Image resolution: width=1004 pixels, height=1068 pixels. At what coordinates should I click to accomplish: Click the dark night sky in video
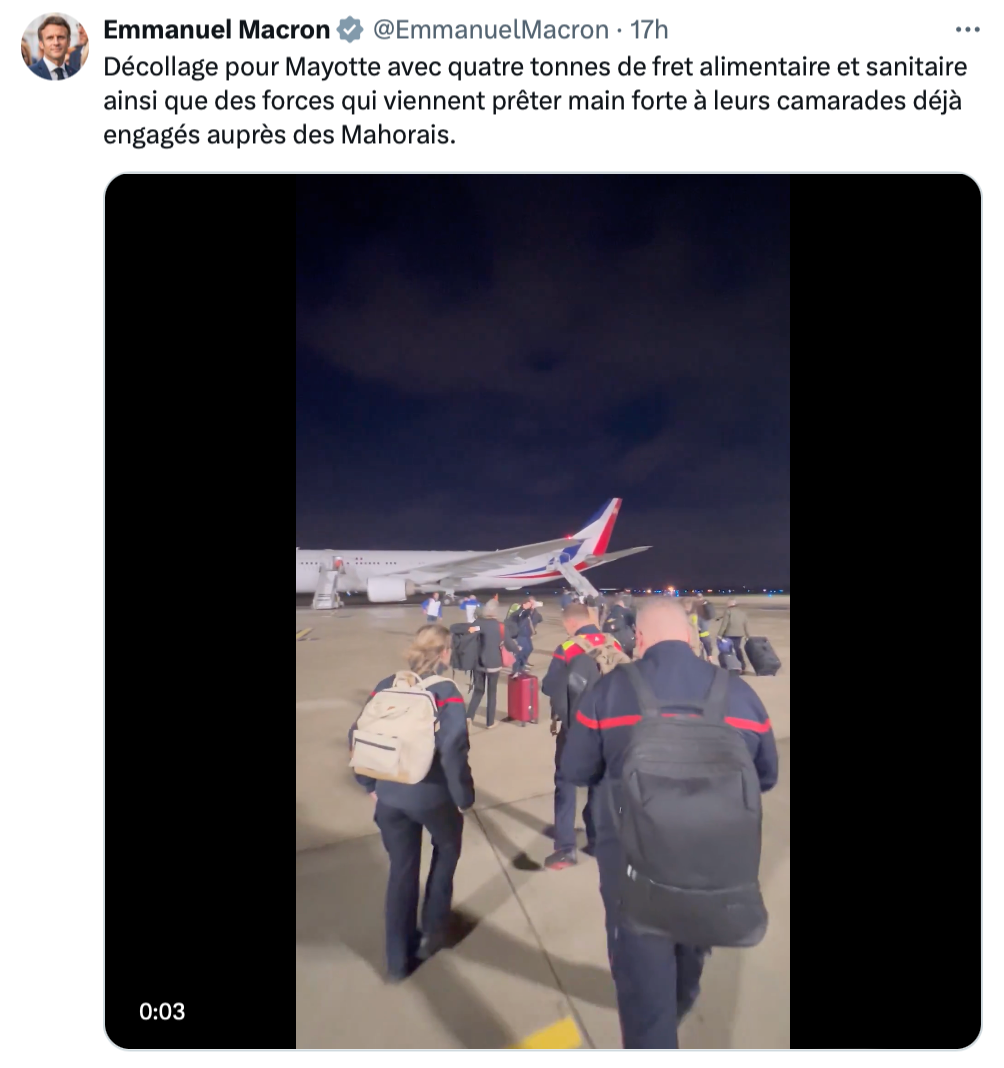click(543, 341)
